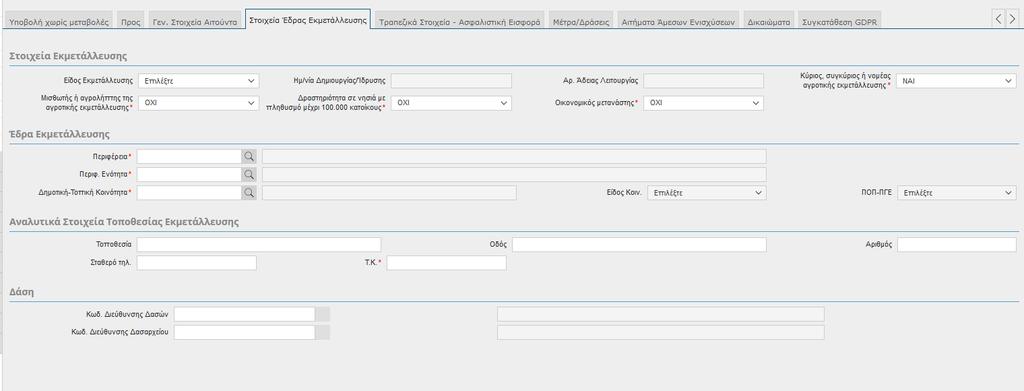Screen dimensions: 1024x391
Task: Click the Περιφ. Ενότητα code input field
Action: coord(189,175)
